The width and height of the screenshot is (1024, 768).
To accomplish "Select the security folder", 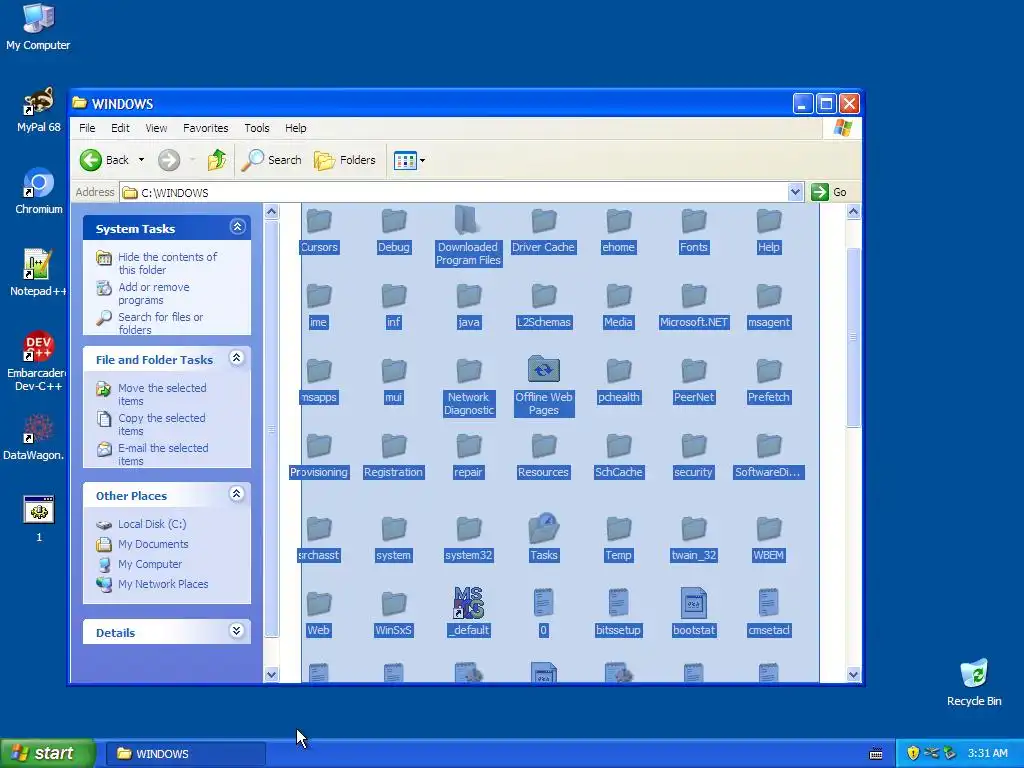I will (694, 456).
